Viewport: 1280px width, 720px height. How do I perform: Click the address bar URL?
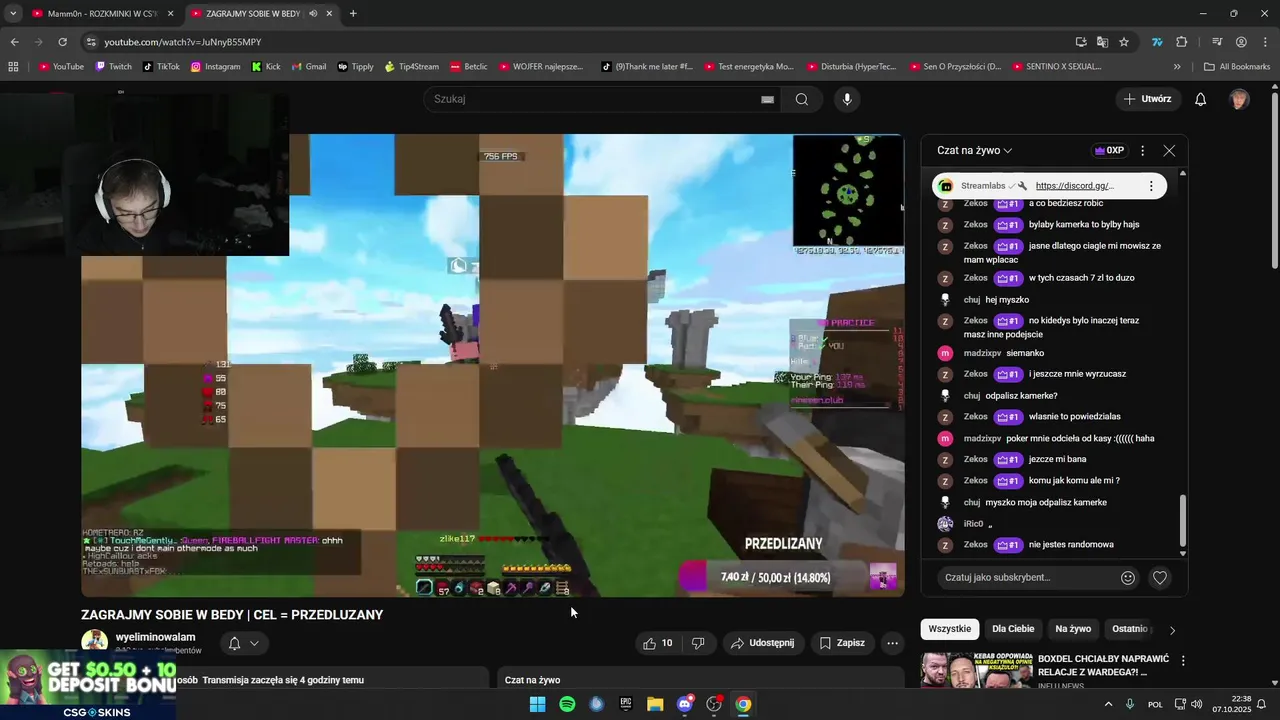point(183,42)
